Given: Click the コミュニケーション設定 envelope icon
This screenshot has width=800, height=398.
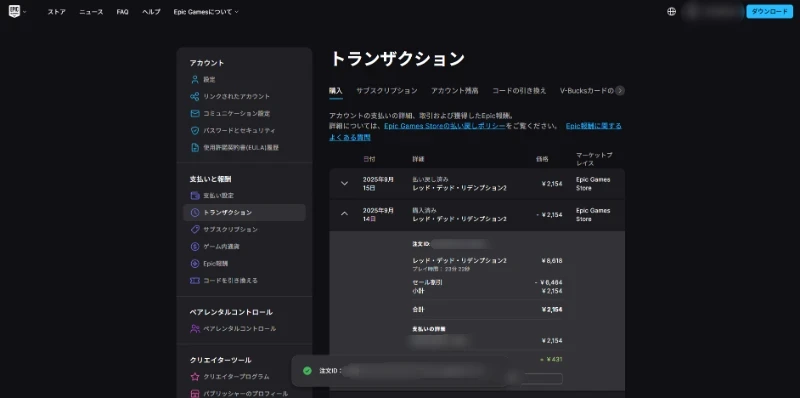Looking at the screenshot, I should 194,113.
